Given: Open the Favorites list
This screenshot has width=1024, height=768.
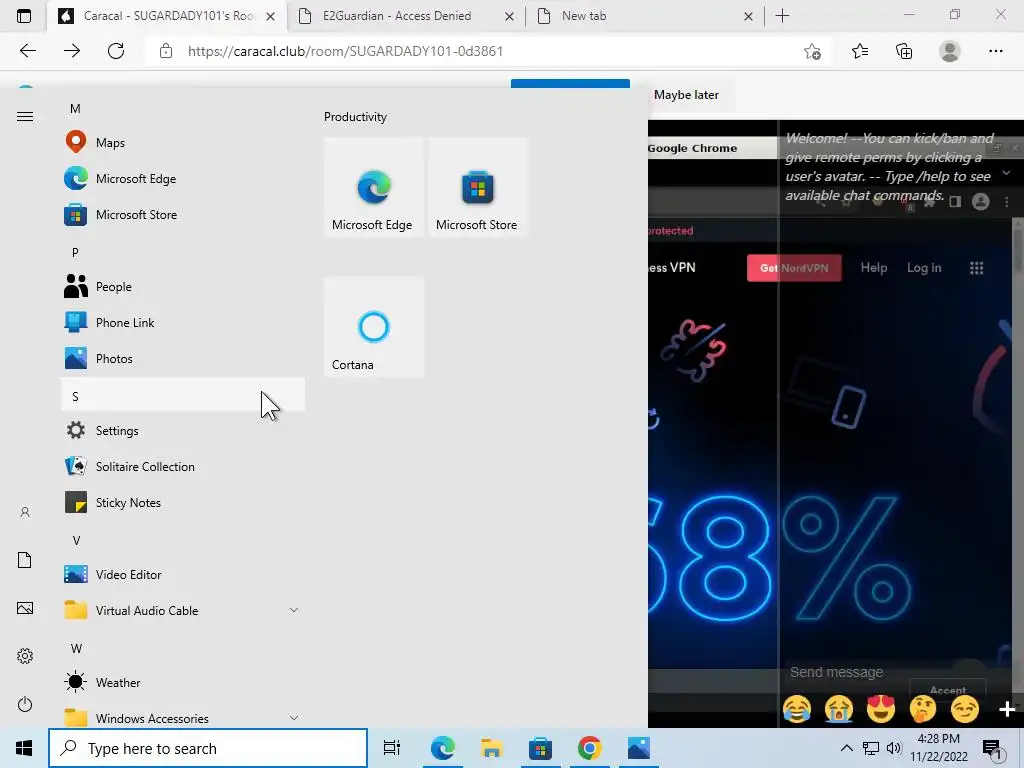Looking at the screenshot, I should 859,51.
